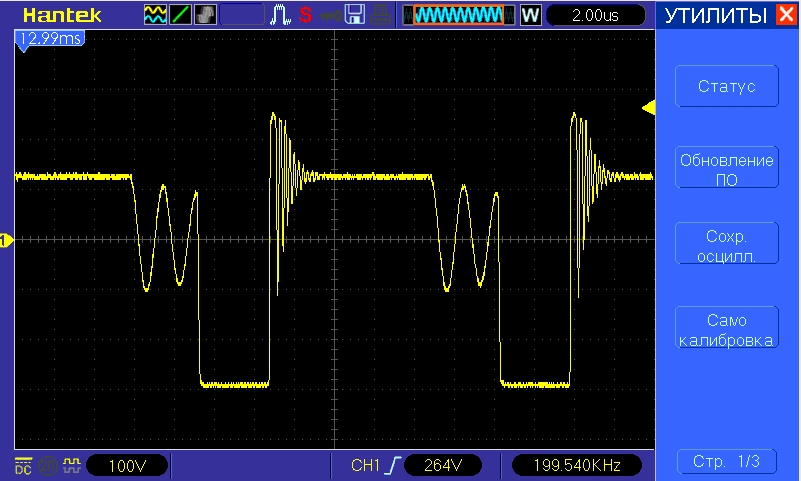Click the green diagonal line icon
Image resolution: width=801 pixels, height=481 pixels.
(180, 15)
